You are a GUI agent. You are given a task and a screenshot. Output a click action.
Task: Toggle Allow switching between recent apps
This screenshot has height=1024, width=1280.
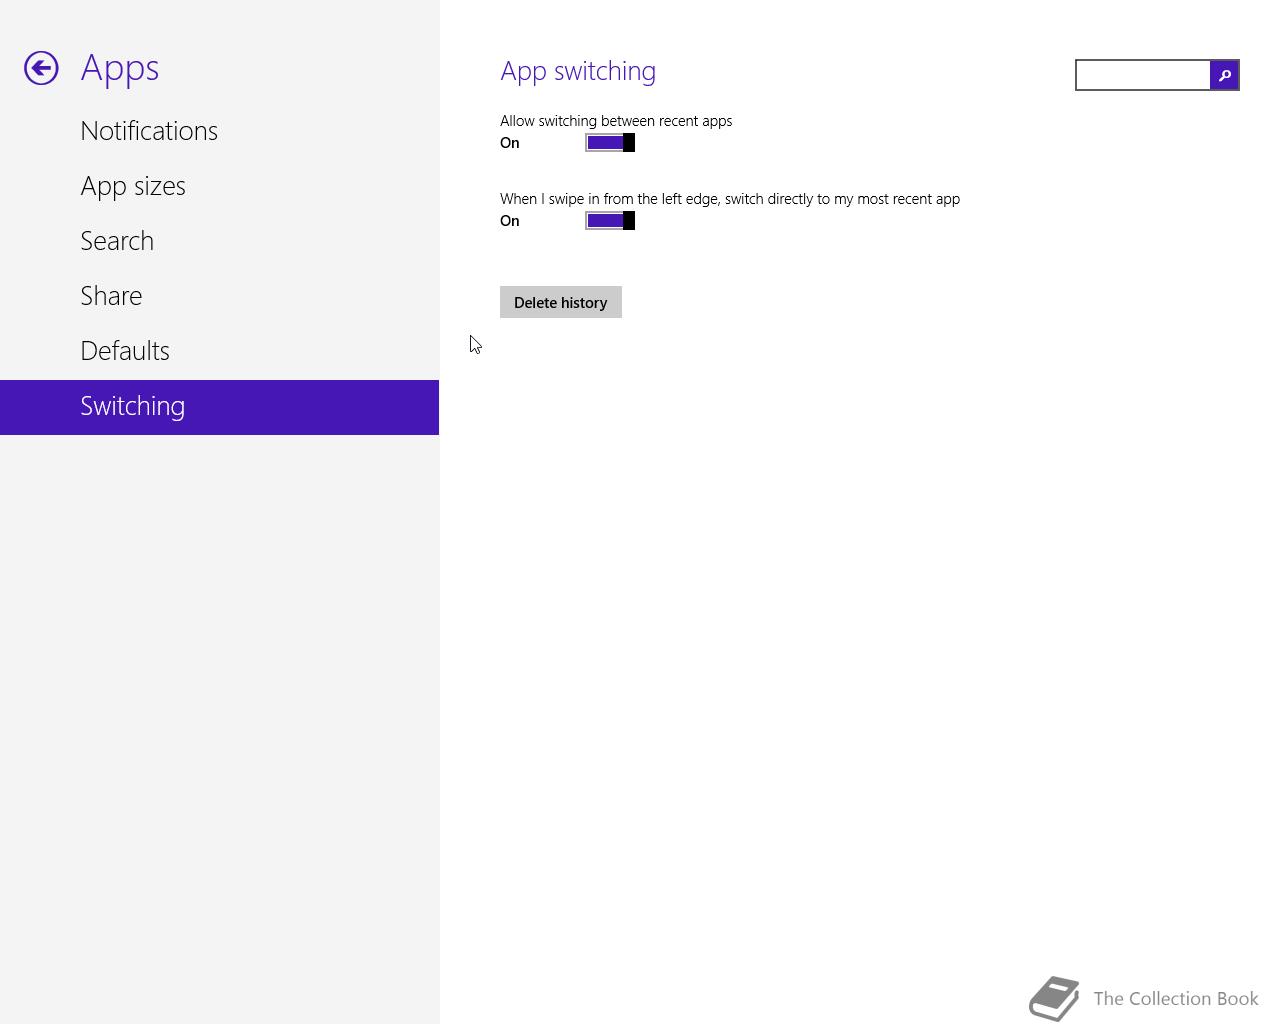[x=610, y=143]
